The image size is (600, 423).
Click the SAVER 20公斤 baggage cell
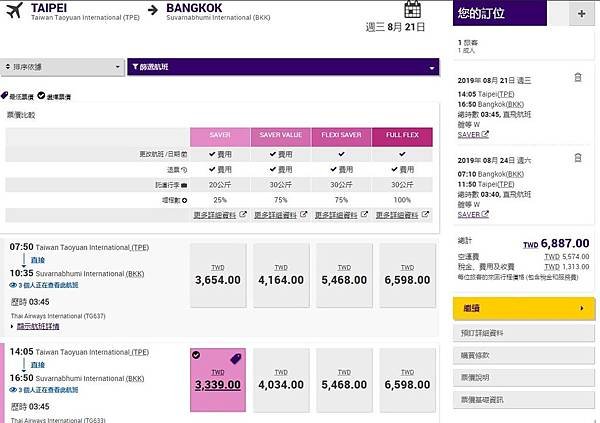point(220,185)
